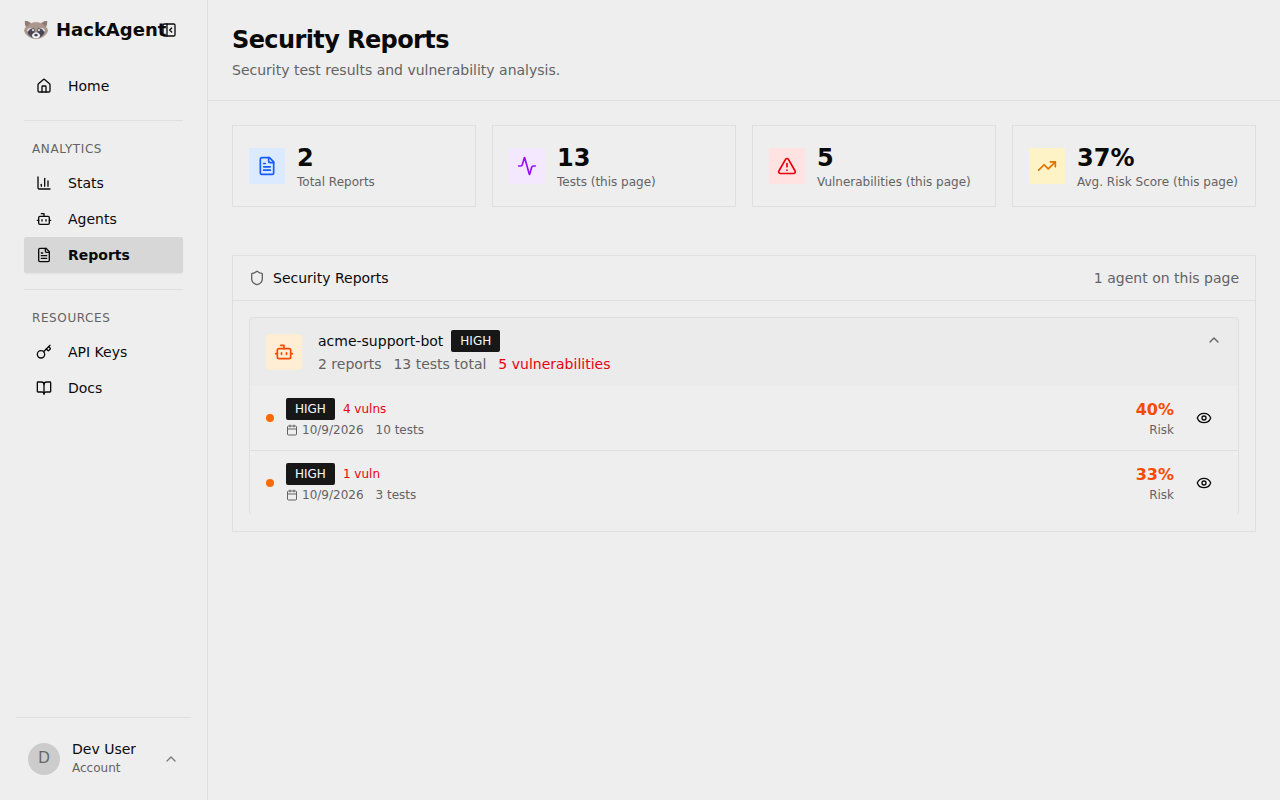Click the API Keys key icon
1280x800 pixels.
coord(44,352)
